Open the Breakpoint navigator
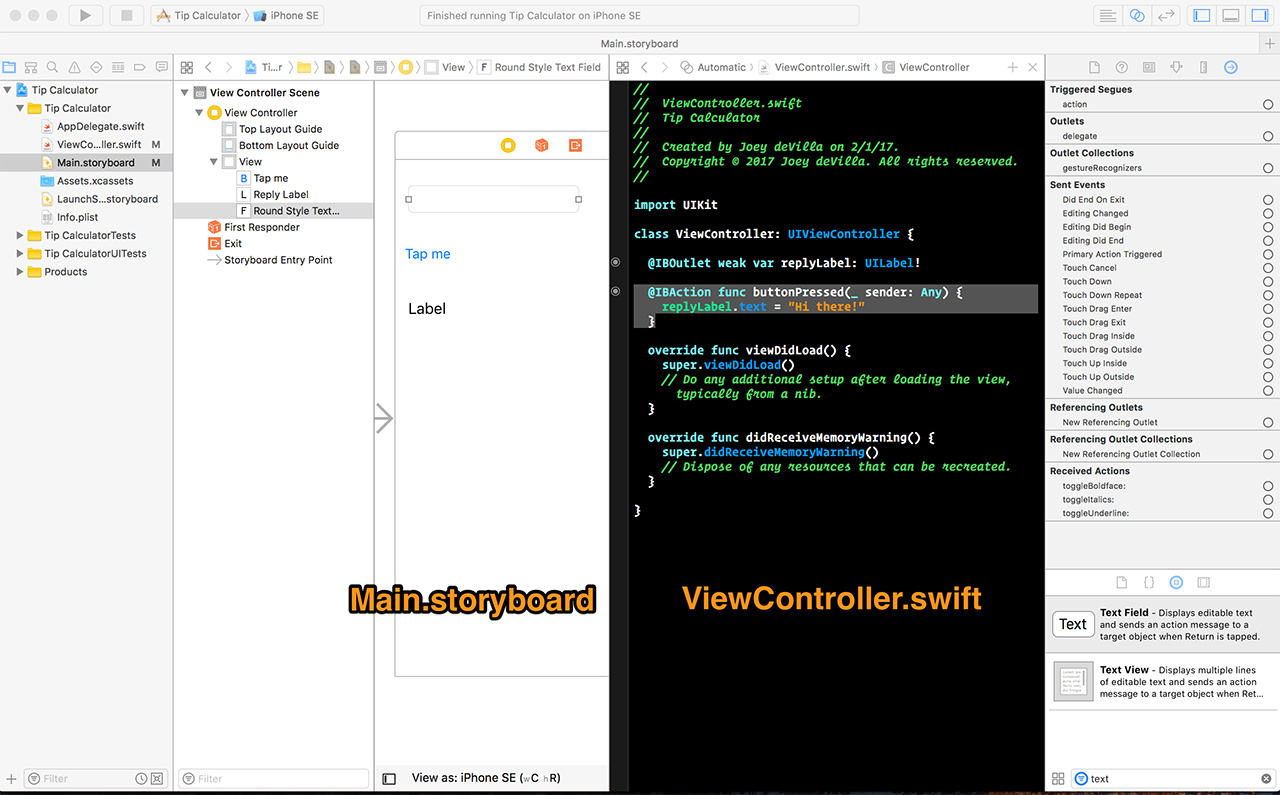 tap(140, 67)
